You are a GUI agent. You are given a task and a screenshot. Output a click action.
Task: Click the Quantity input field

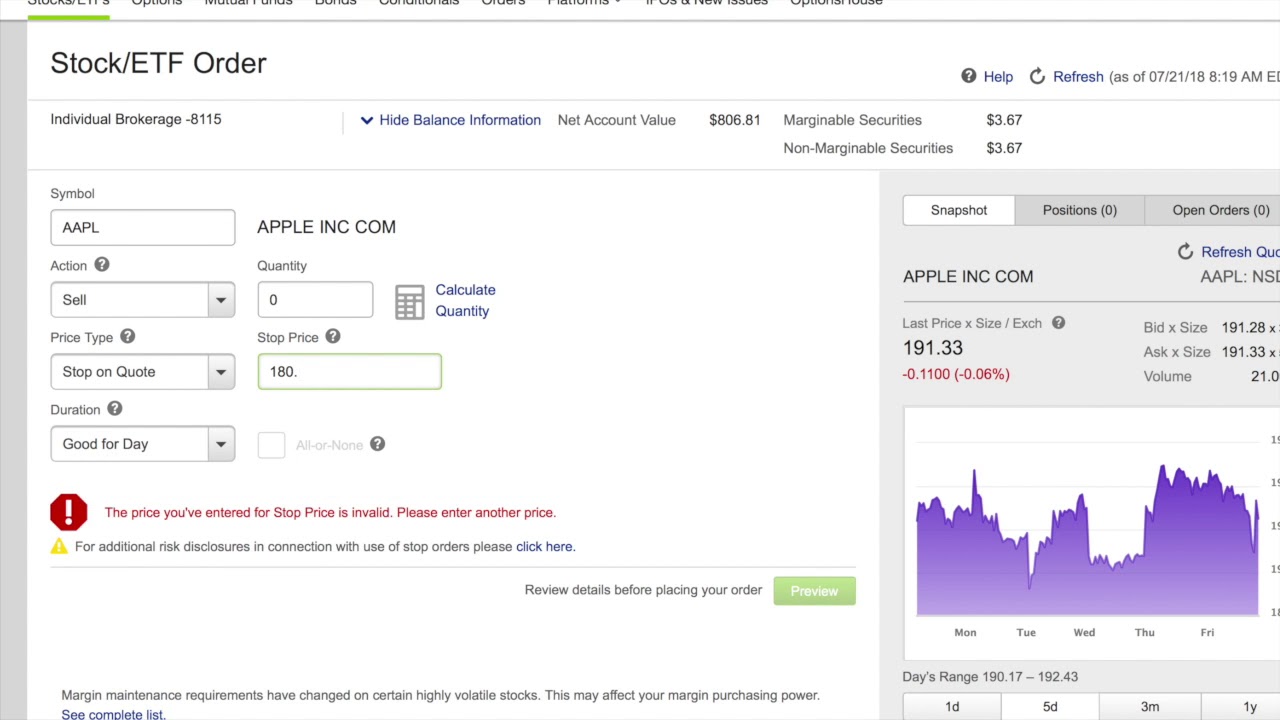point(315,300)
